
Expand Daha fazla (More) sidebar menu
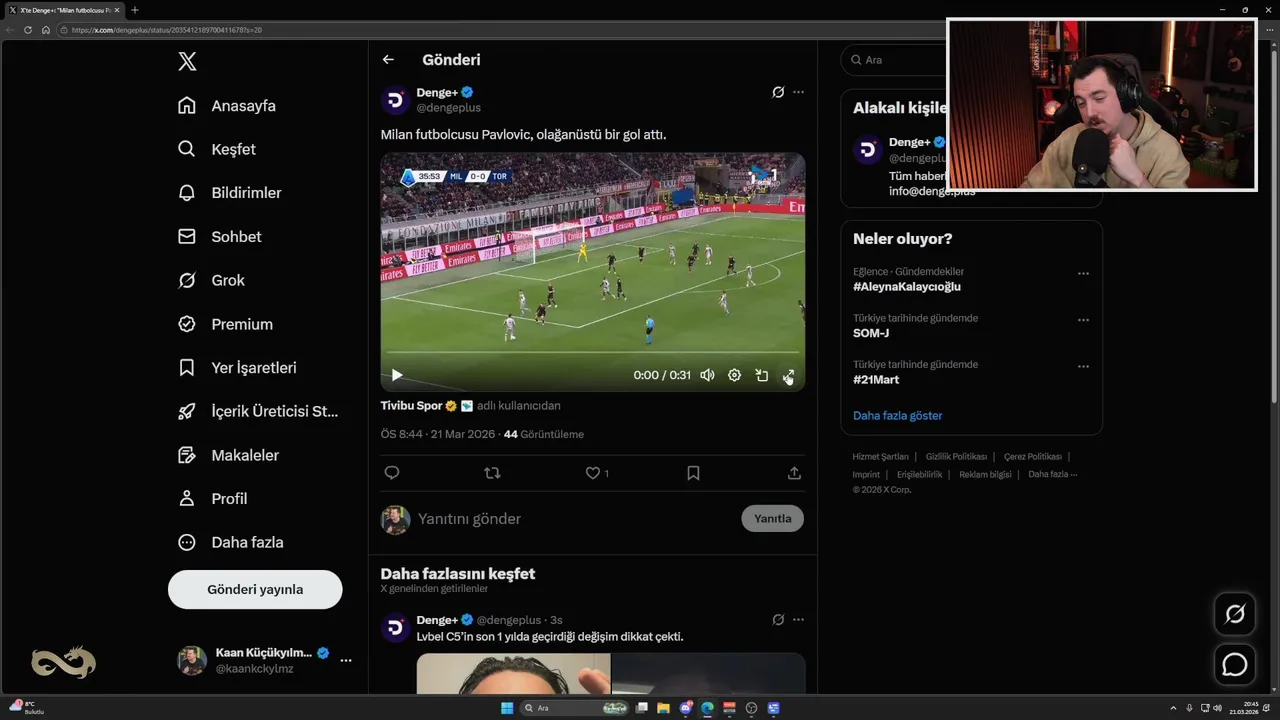click(229, 542)
